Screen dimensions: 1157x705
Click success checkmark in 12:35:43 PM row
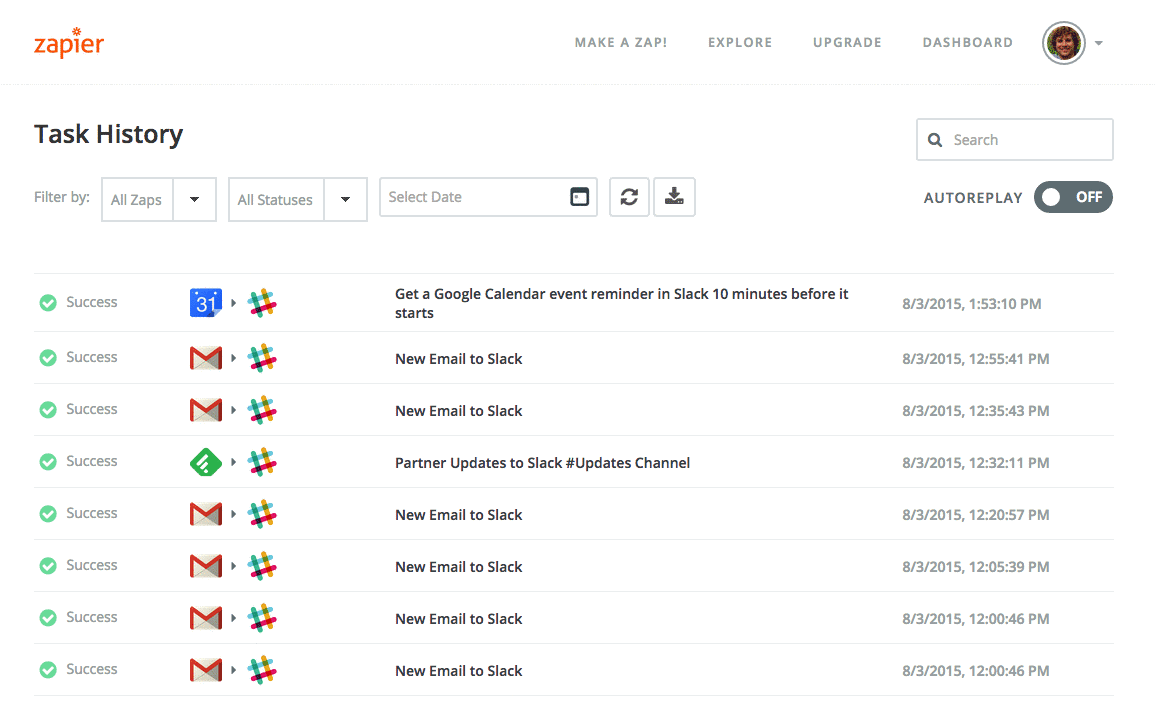pyautogui.click(x=48, y=410)
